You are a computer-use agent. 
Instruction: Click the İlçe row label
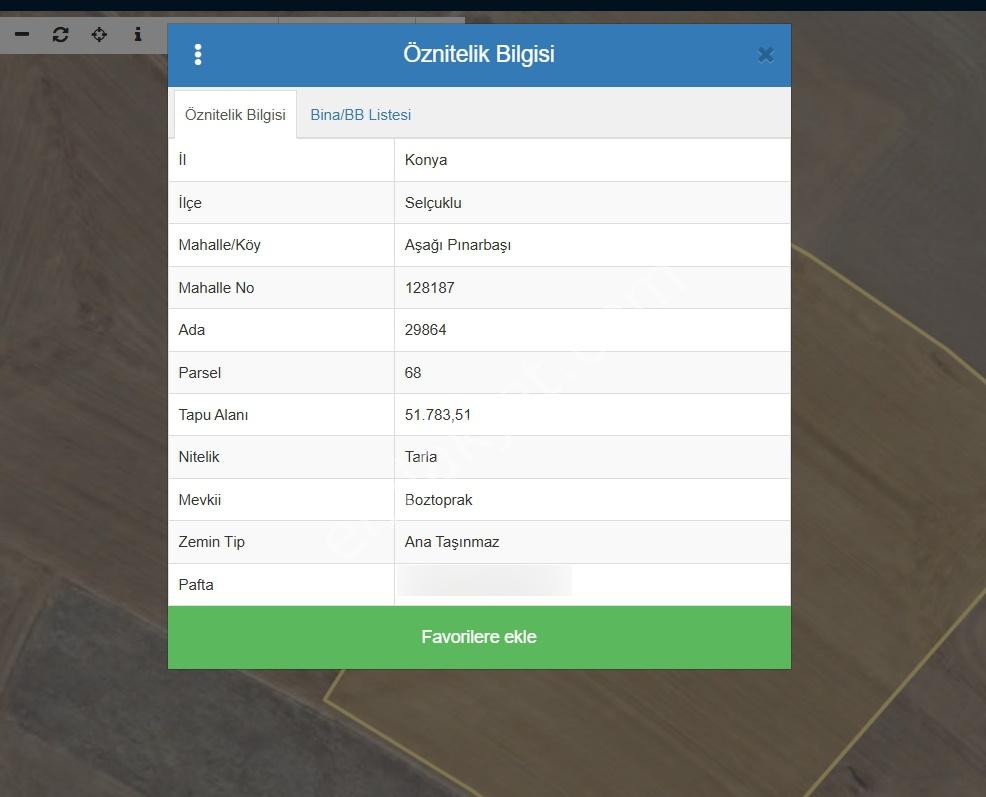[190, 203]
